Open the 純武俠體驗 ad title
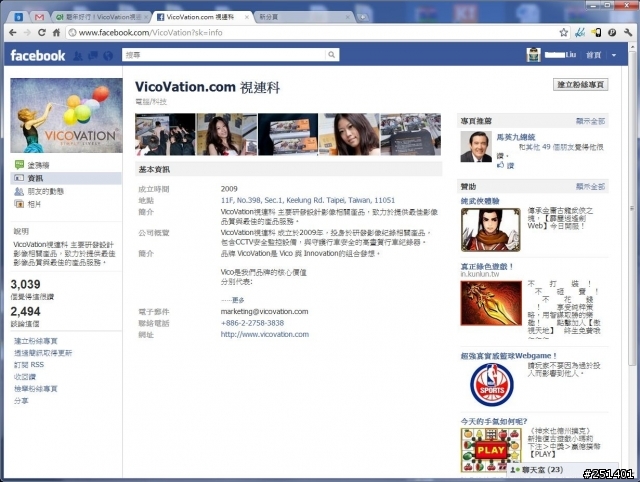640x482 pixels. point(480,201)
